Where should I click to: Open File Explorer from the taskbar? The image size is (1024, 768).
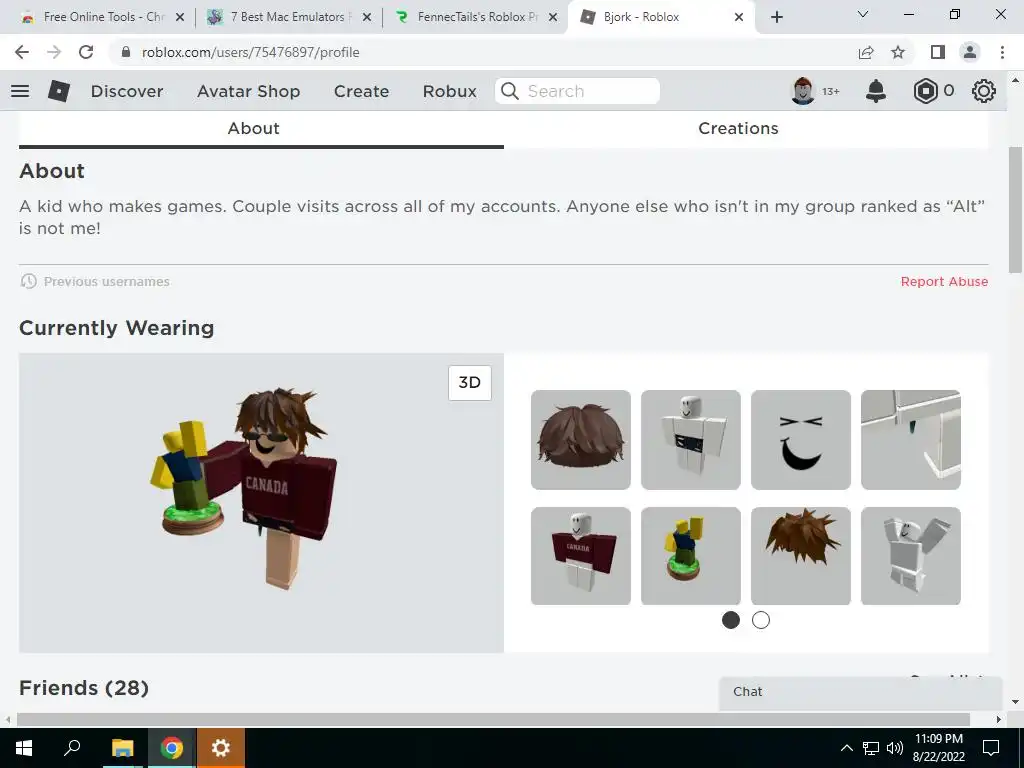coord(122,748)
